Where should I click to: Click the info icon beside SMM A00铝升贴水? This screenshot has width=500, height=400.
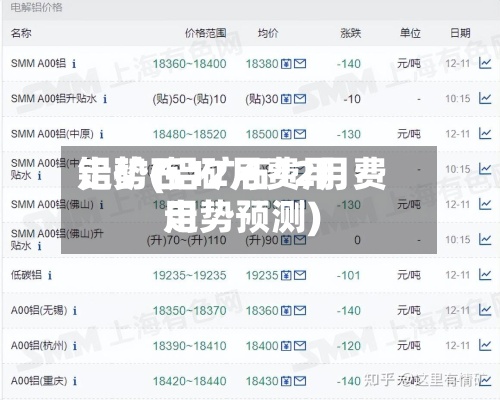pyautogui.click(x=105, y=99)
